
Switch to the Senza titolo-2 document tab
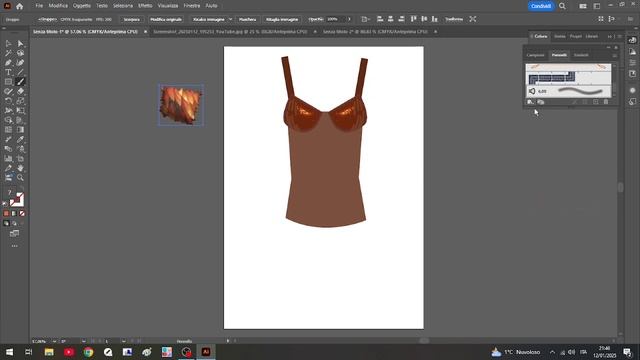tap(375, 31)
